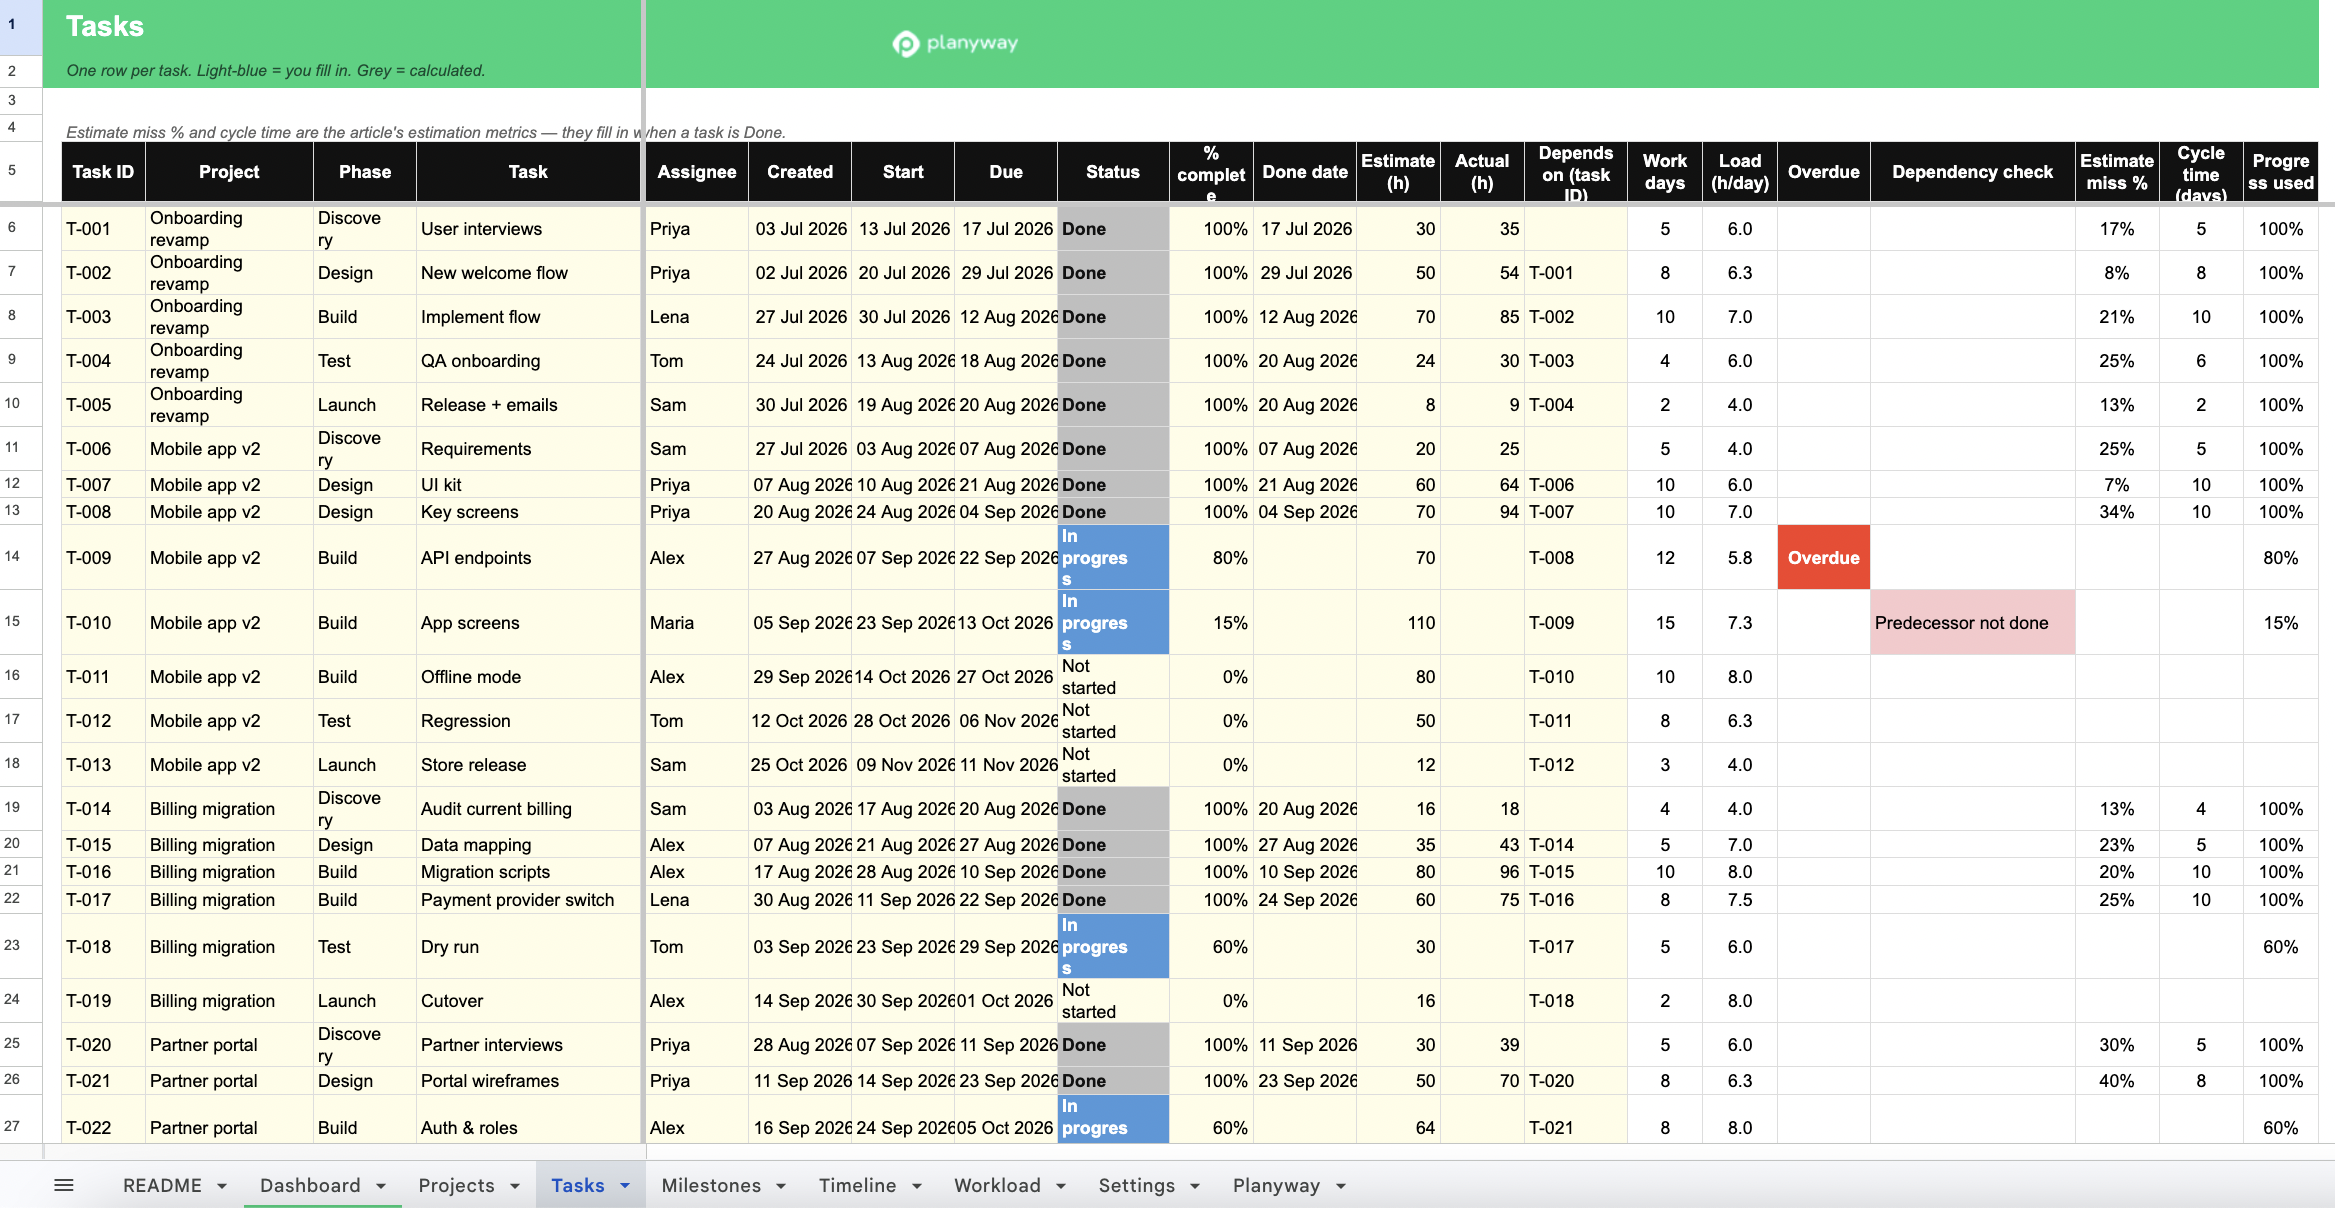Open the Projects sheet tab
The image size is (2335, 1208).
pos(456,1185)
